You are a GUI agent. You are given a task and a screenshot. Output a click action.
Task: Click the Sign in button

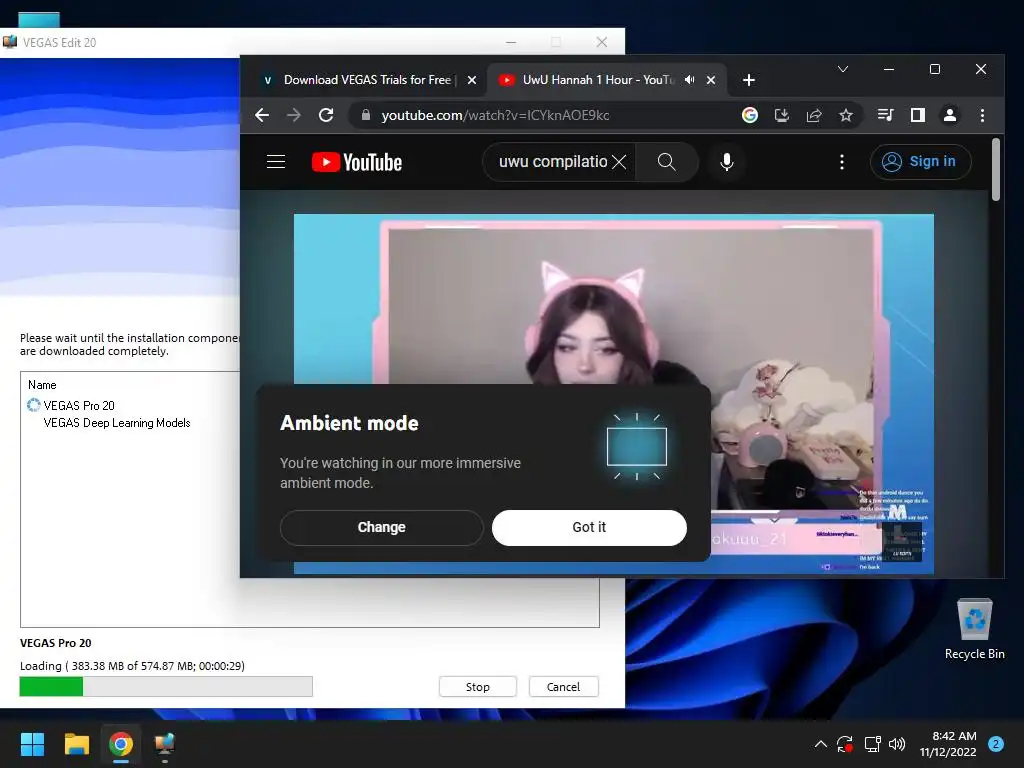920,161
